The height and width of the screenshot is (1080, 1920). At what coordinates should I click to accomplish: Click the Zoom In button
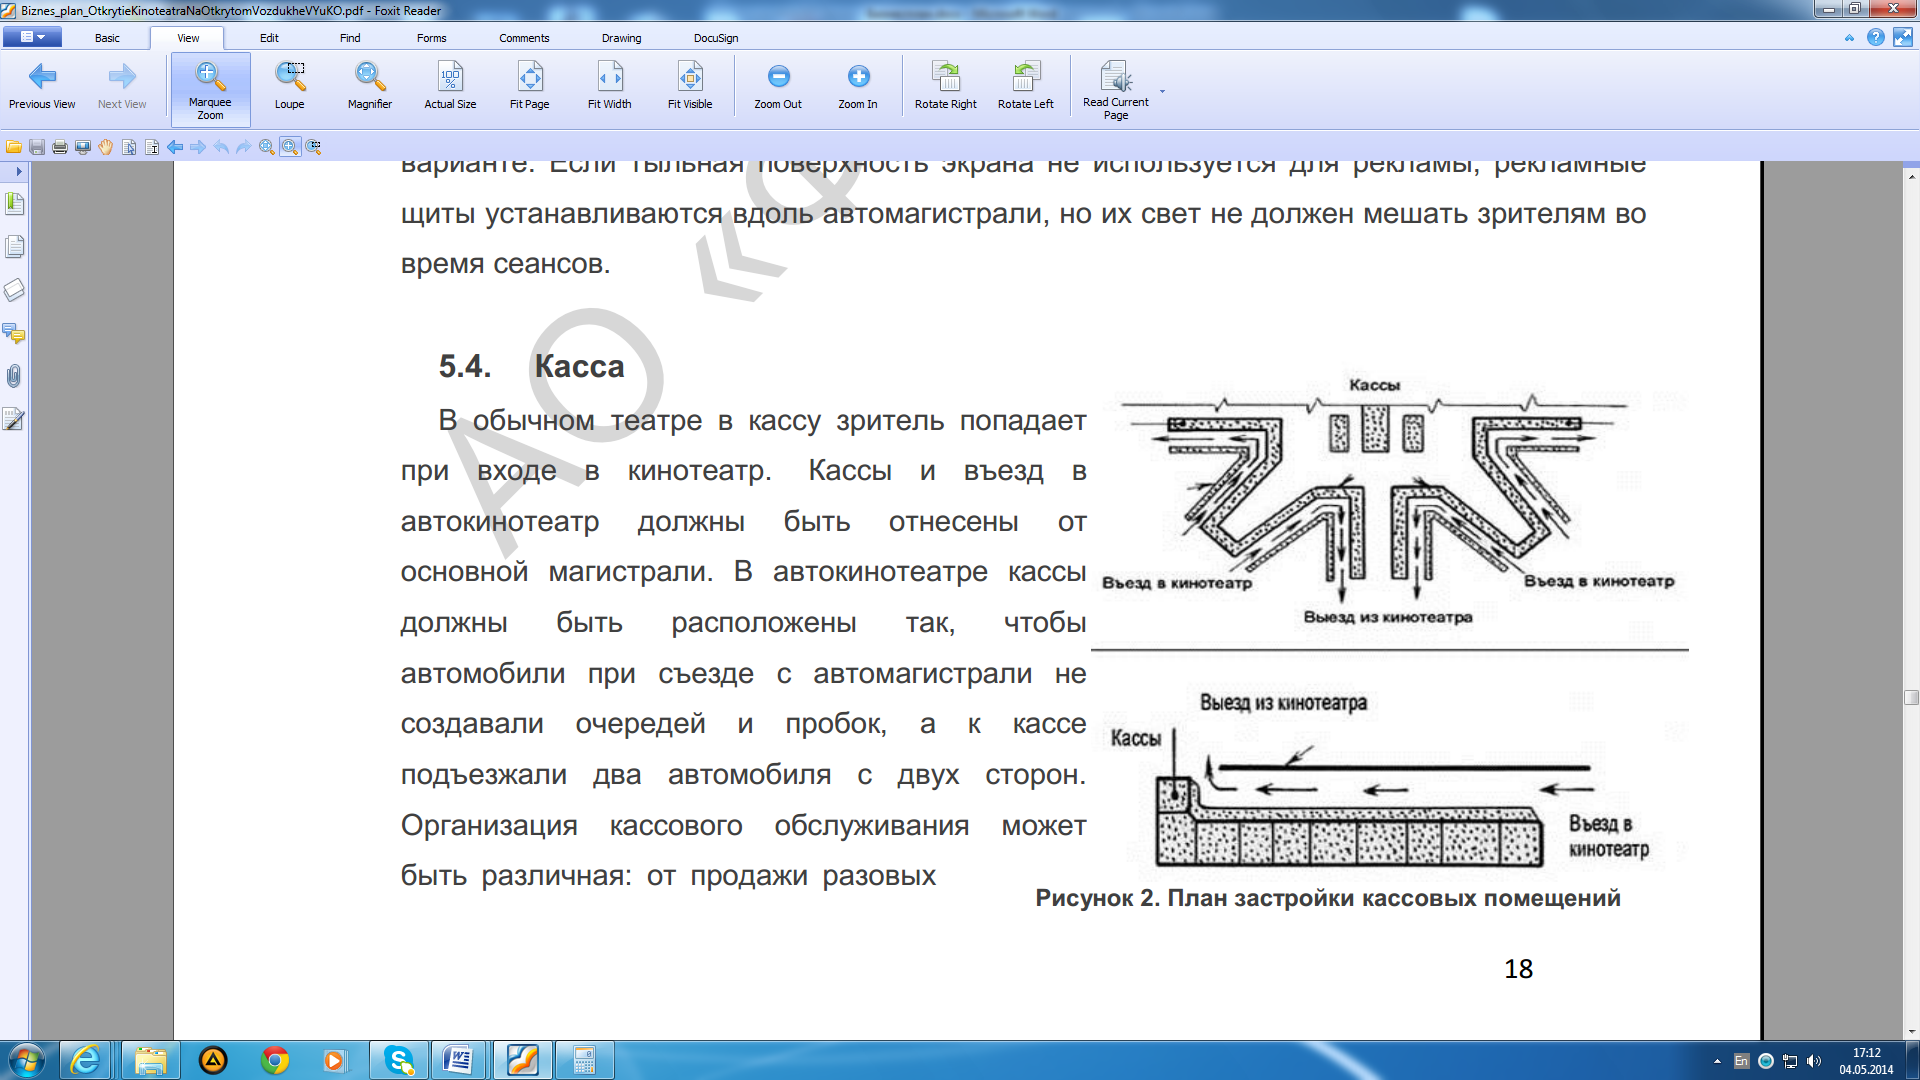[858, 86]
